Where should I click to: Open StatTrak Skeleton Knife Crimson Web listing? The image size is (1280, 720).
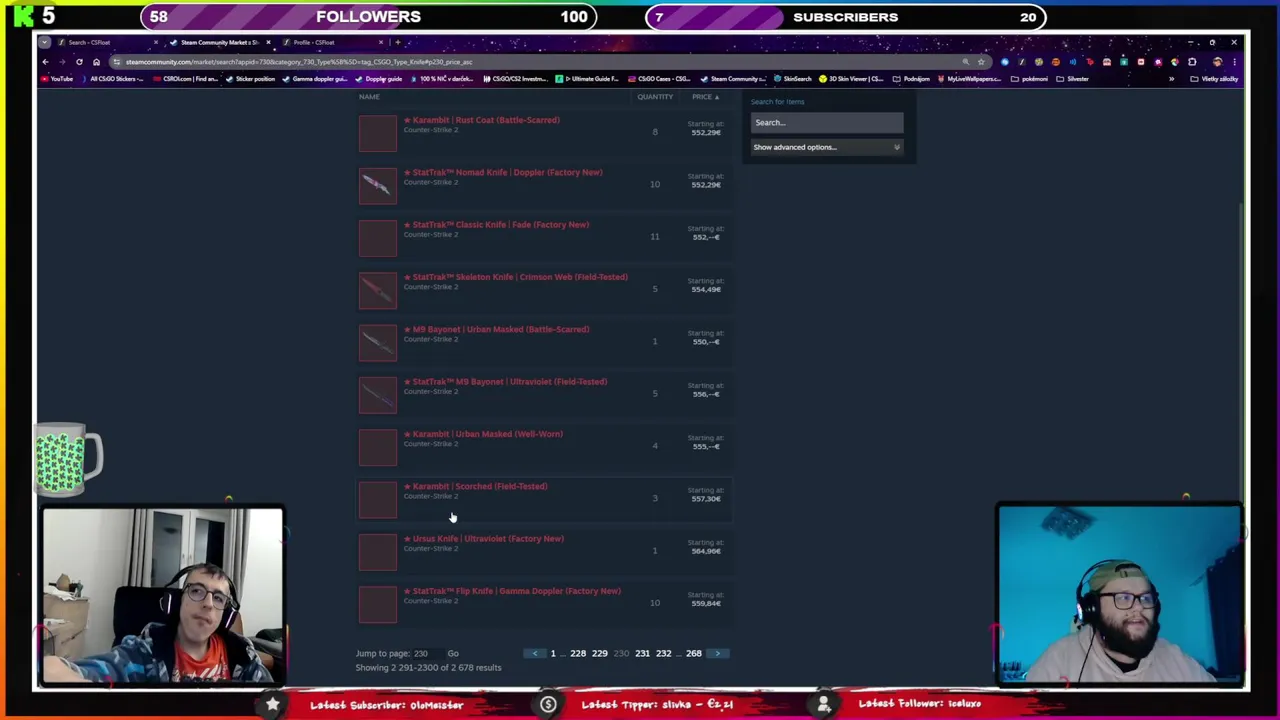click(520, 277)
